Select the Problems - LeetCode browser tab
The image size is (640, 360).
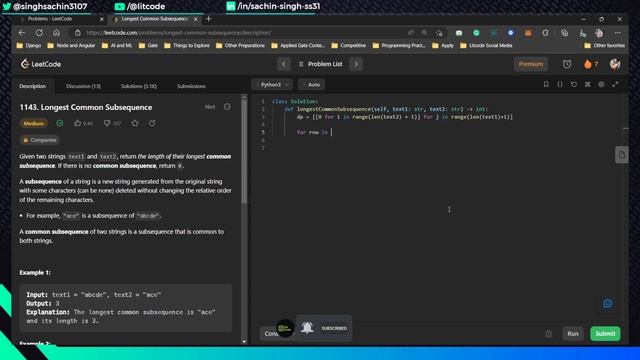(60, 19)
